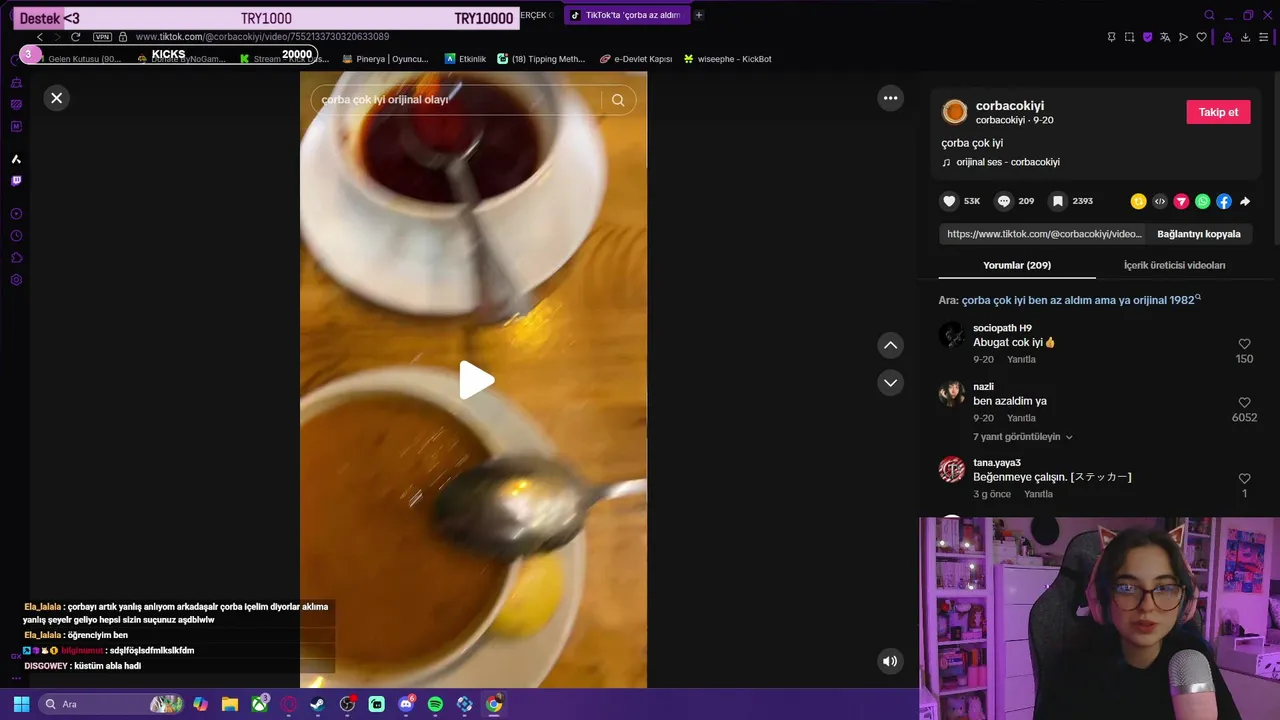Open the wiseephe - KickBot bookmark

727,59
